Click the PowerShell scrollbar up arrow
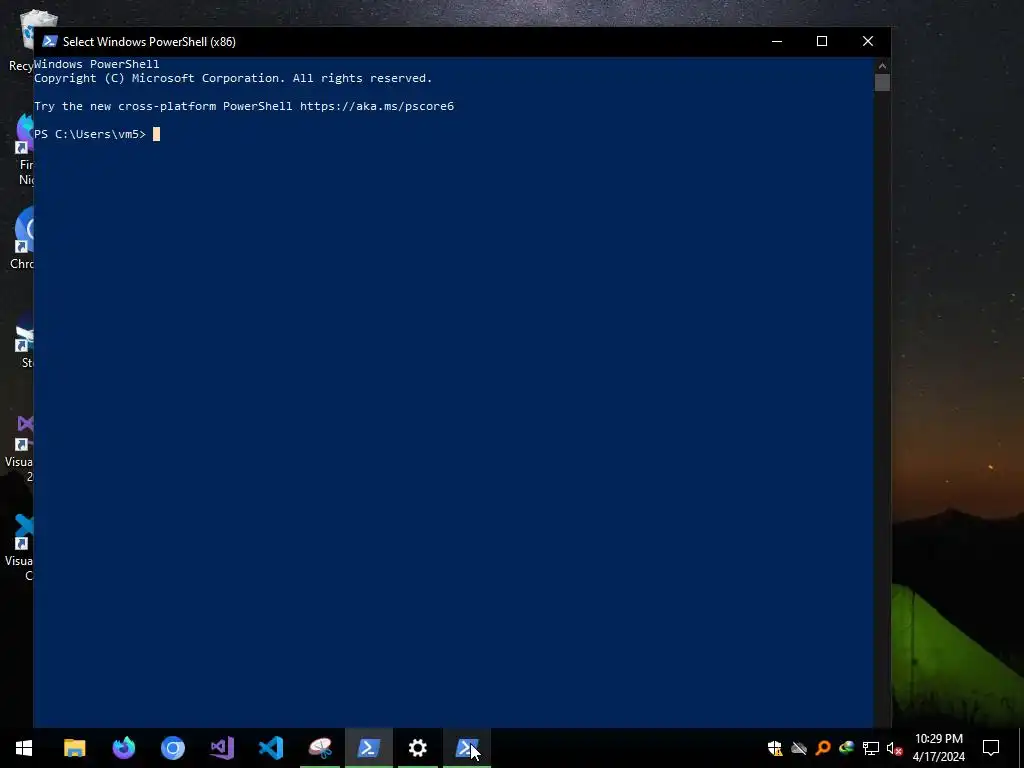 [882, 65]
